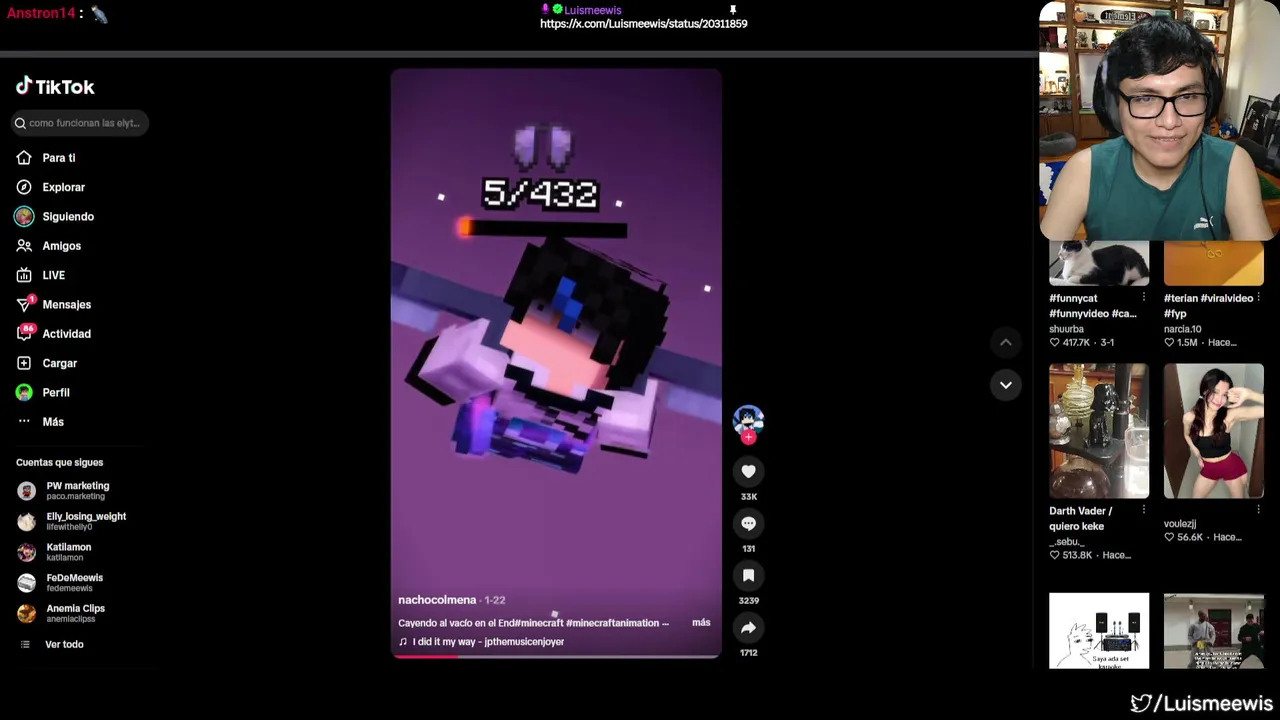Open Katilamon followed account

click(68, 552)
